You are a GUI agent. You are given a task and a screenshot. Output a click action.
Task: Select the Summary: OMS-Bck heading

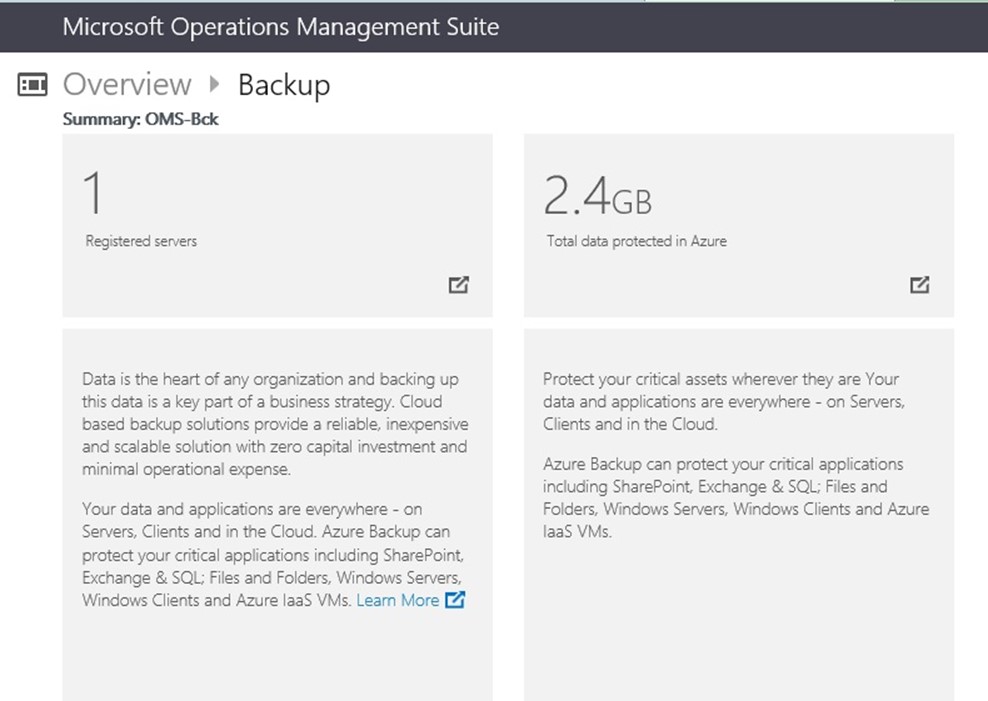pos(141,119)
